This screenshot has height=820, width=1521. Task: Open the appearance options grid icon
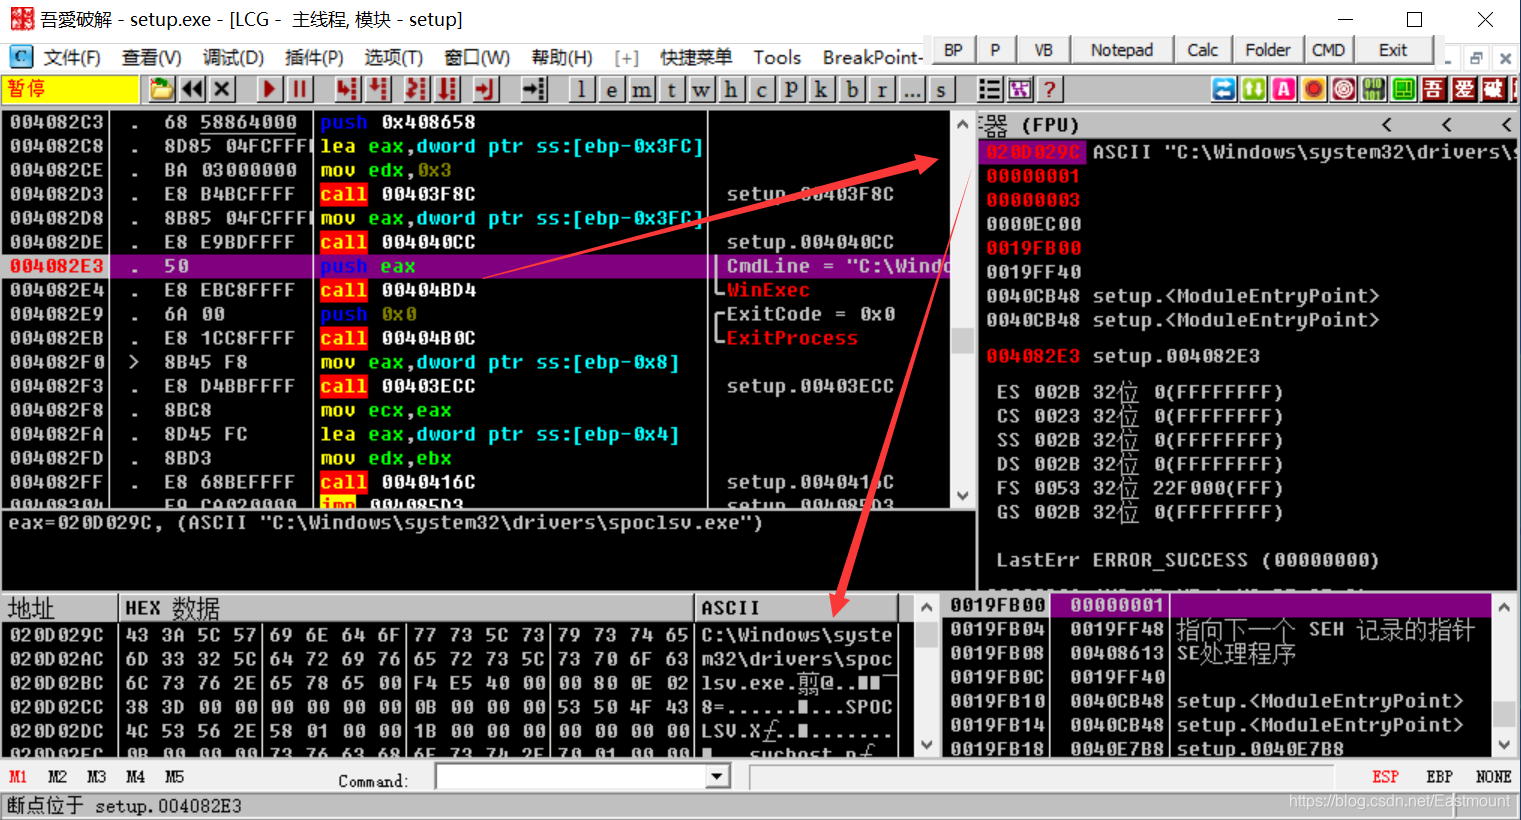click(x=1020, y=90)
